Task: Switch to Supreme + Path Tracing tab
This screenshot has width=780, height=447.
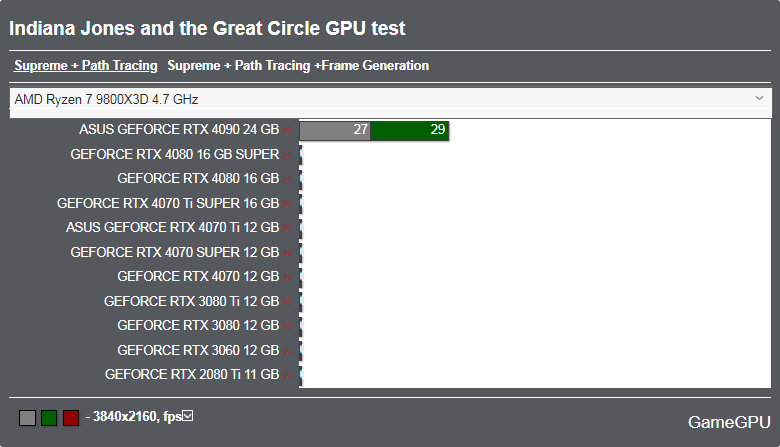Action: point(86,66)
